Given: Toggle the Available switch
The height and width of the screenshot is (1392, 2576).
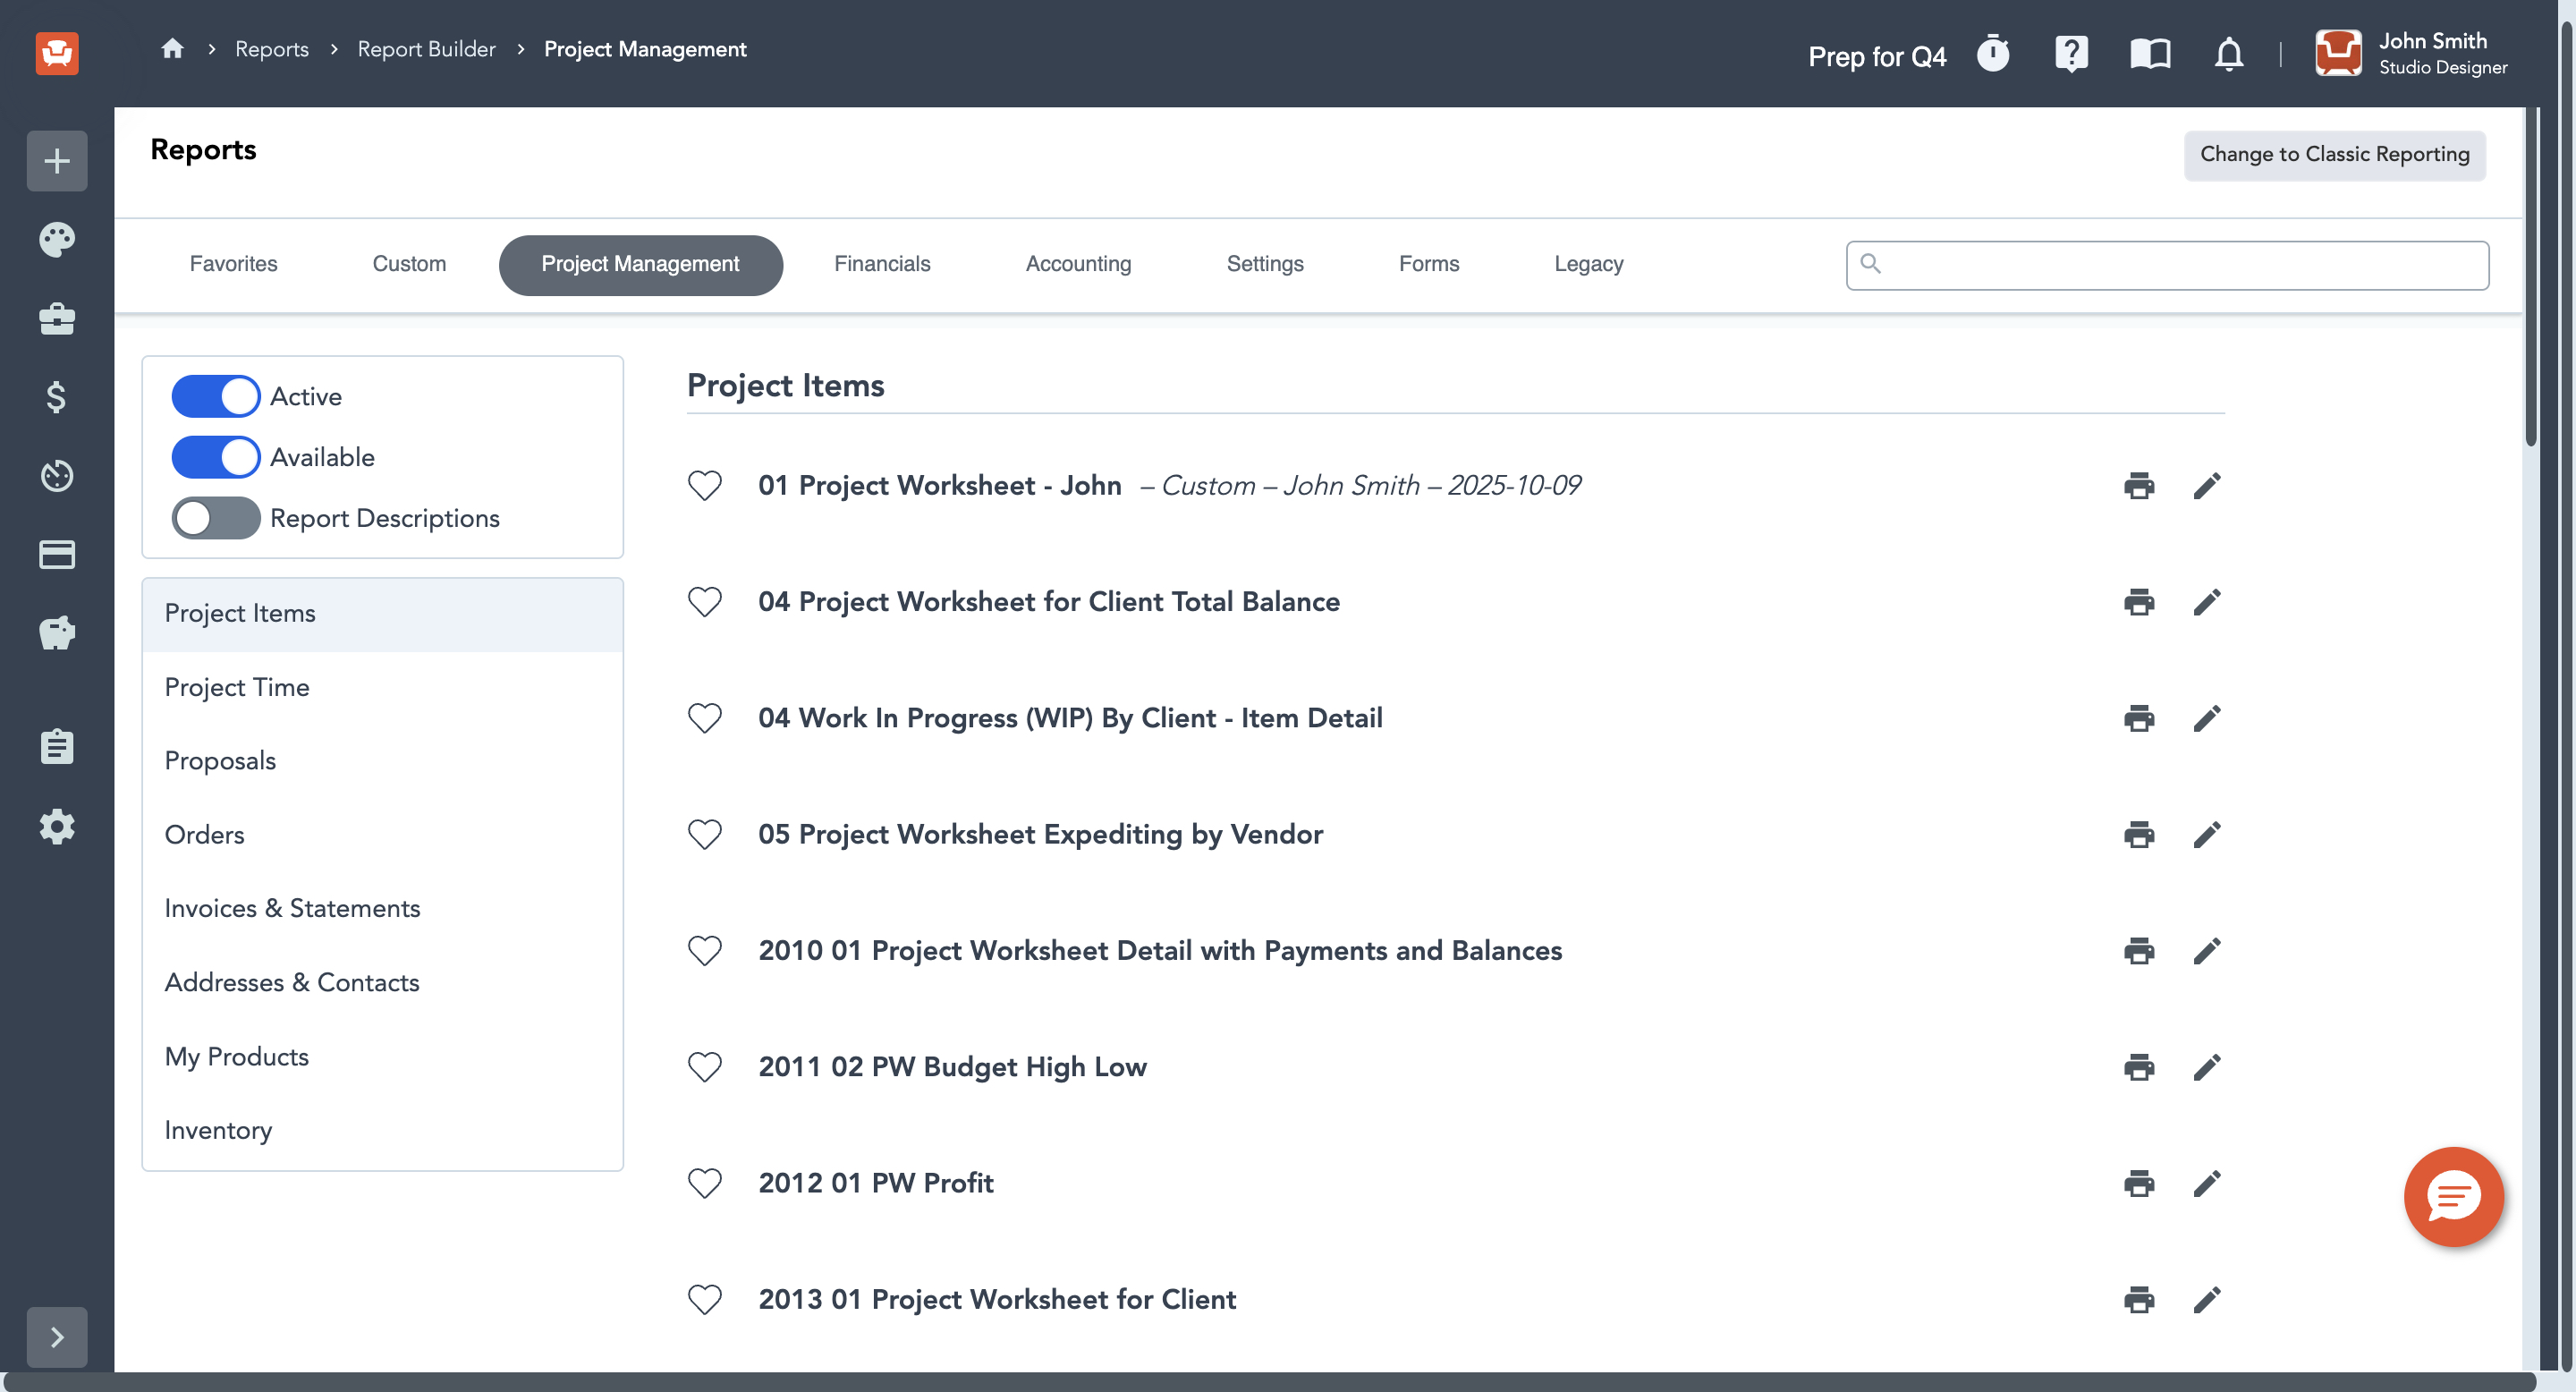Looking at the screenshot, I should 216,457.
